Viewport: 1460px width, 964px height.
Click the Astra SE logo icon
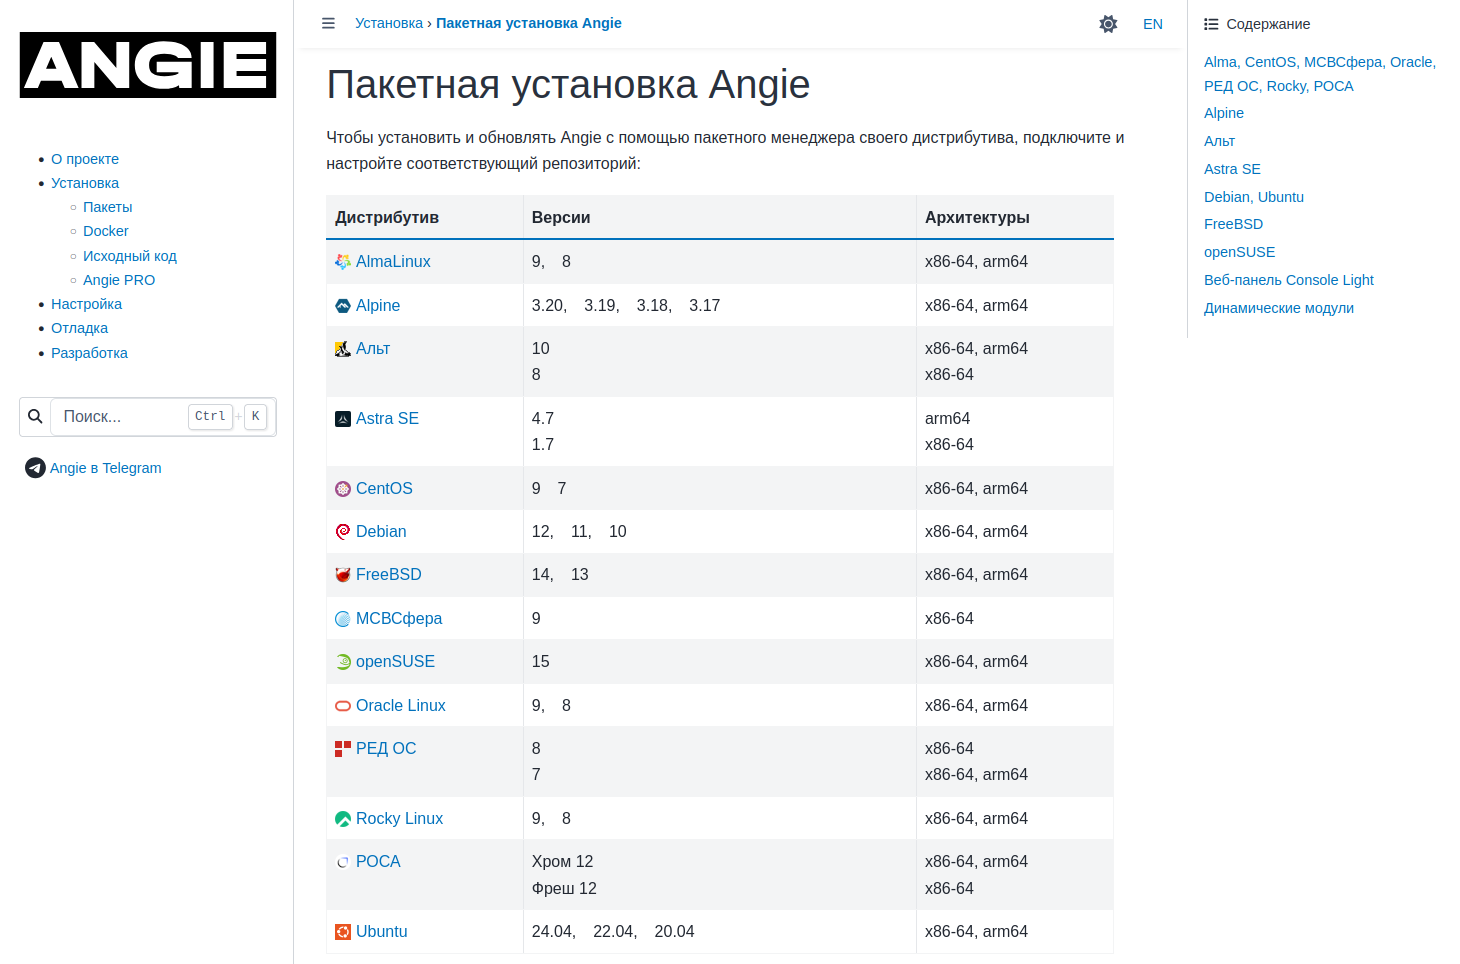(x=343, y=418)
